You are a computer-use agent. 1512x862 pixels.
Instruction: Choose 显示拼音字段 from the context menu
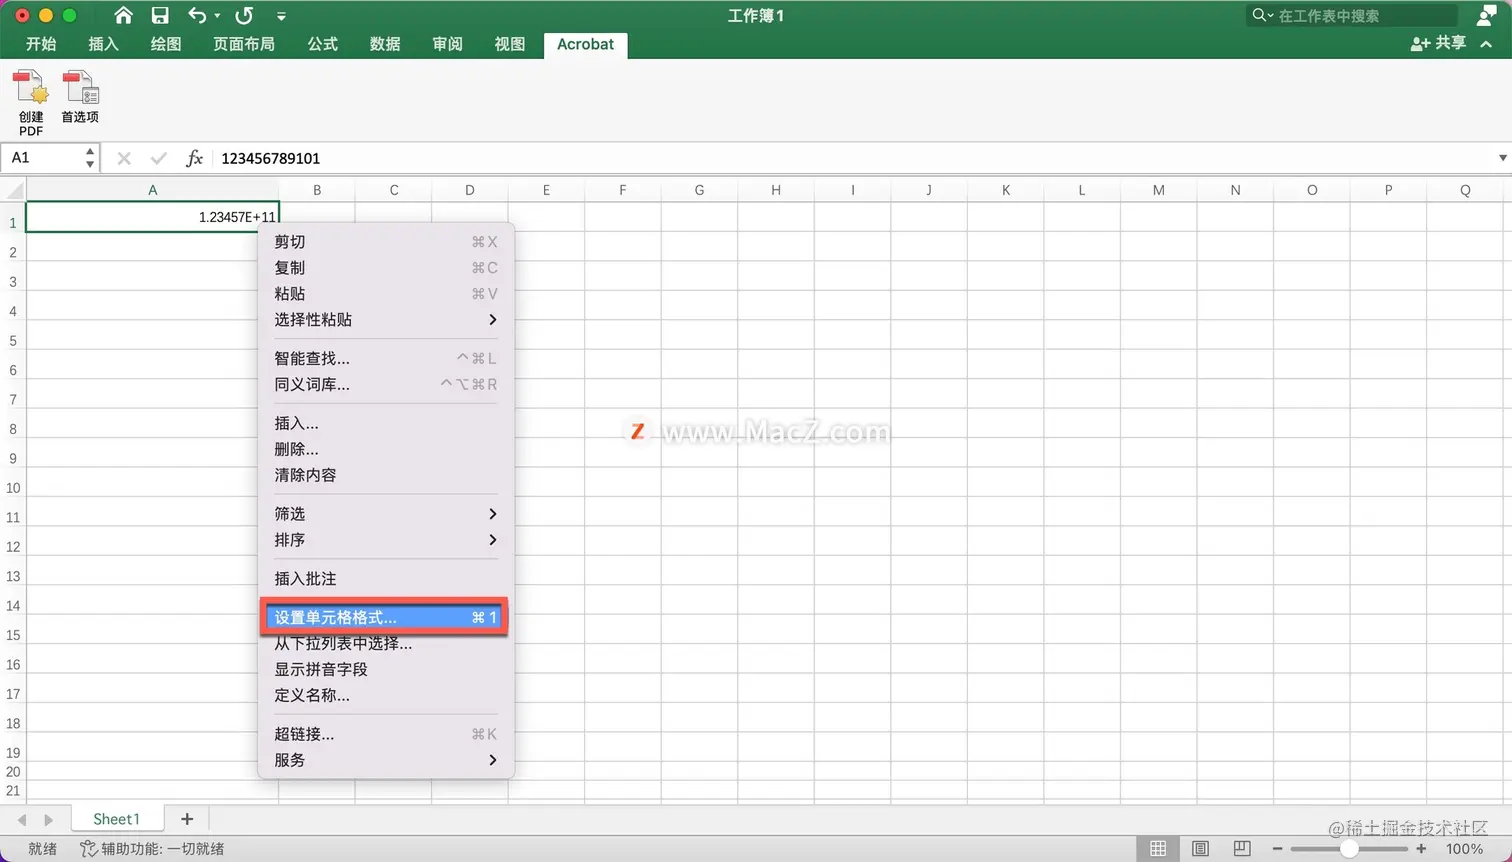[x=386, y=669]
